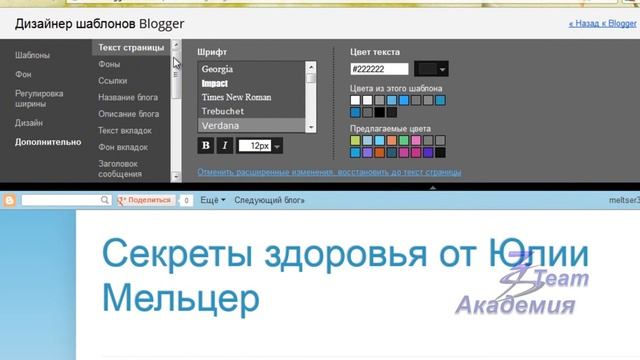Click the settings list scrollbar thumb
Viewport: 640px width, 360px height.
tap(176, 74)
